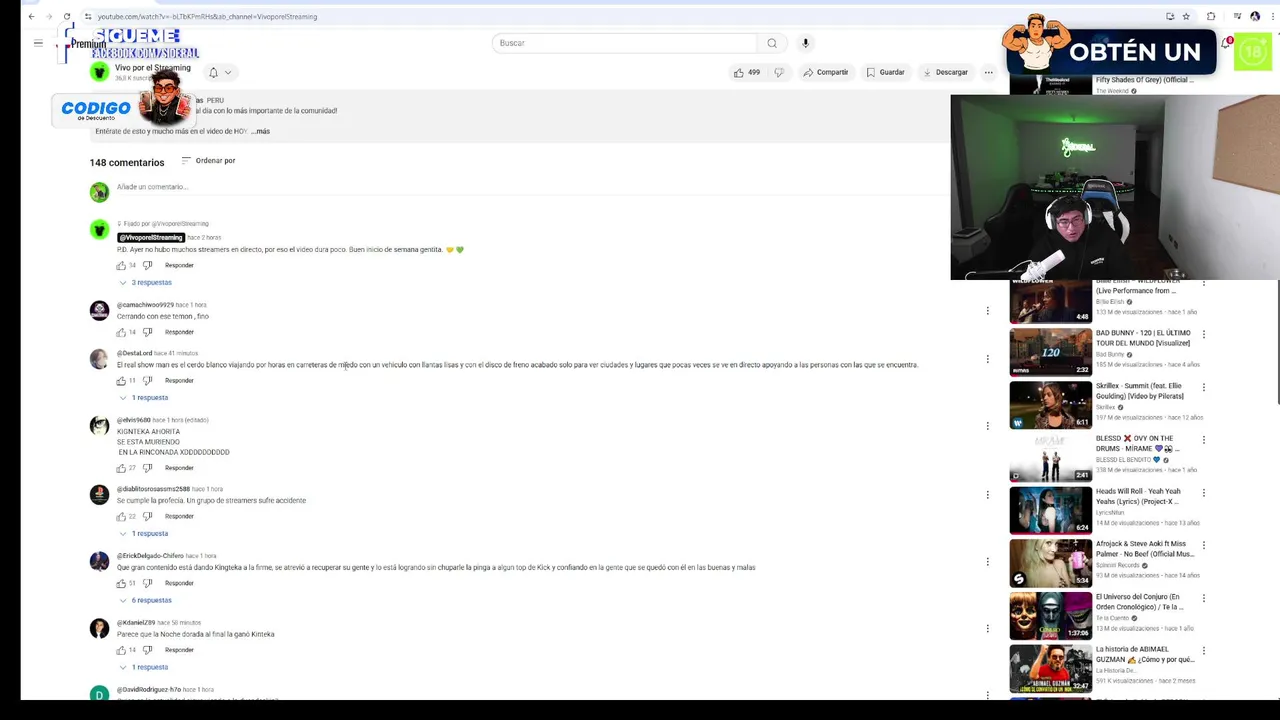Reply to elvis9680 with Responder

179,468
